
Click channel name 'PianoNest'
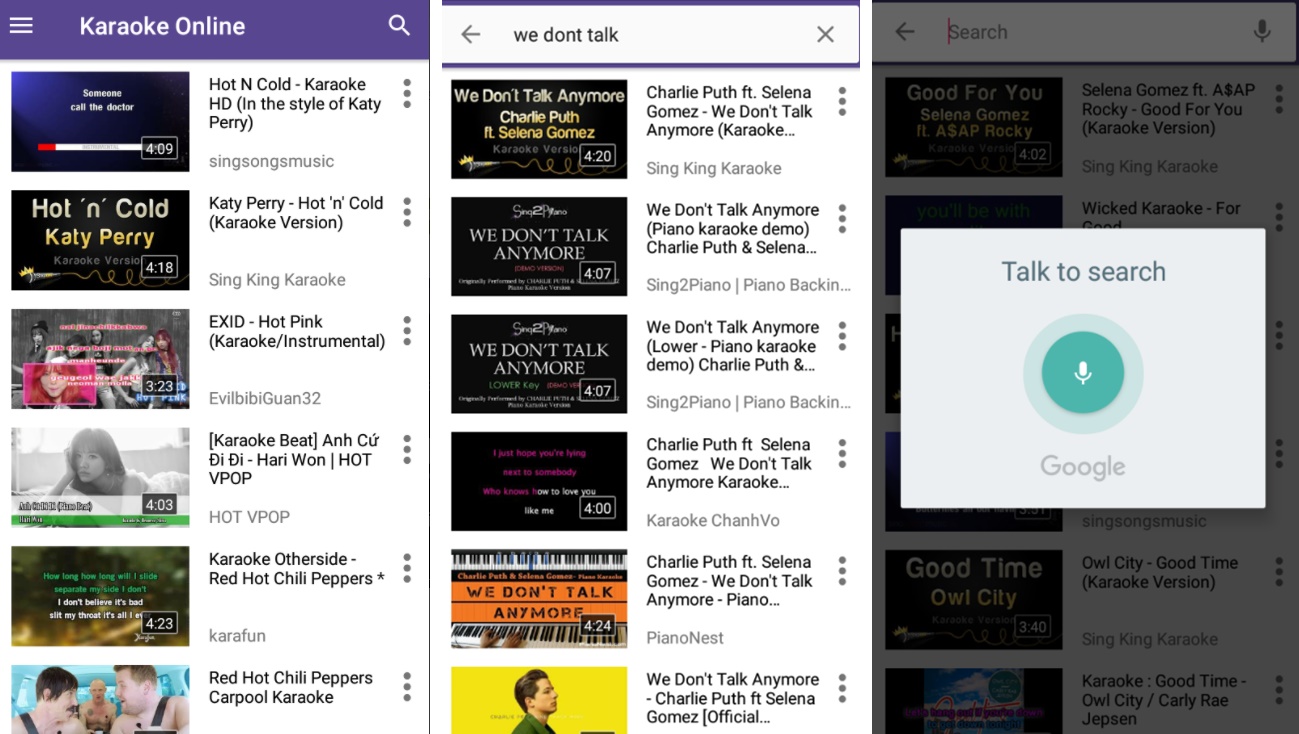[x=685, y=637]
